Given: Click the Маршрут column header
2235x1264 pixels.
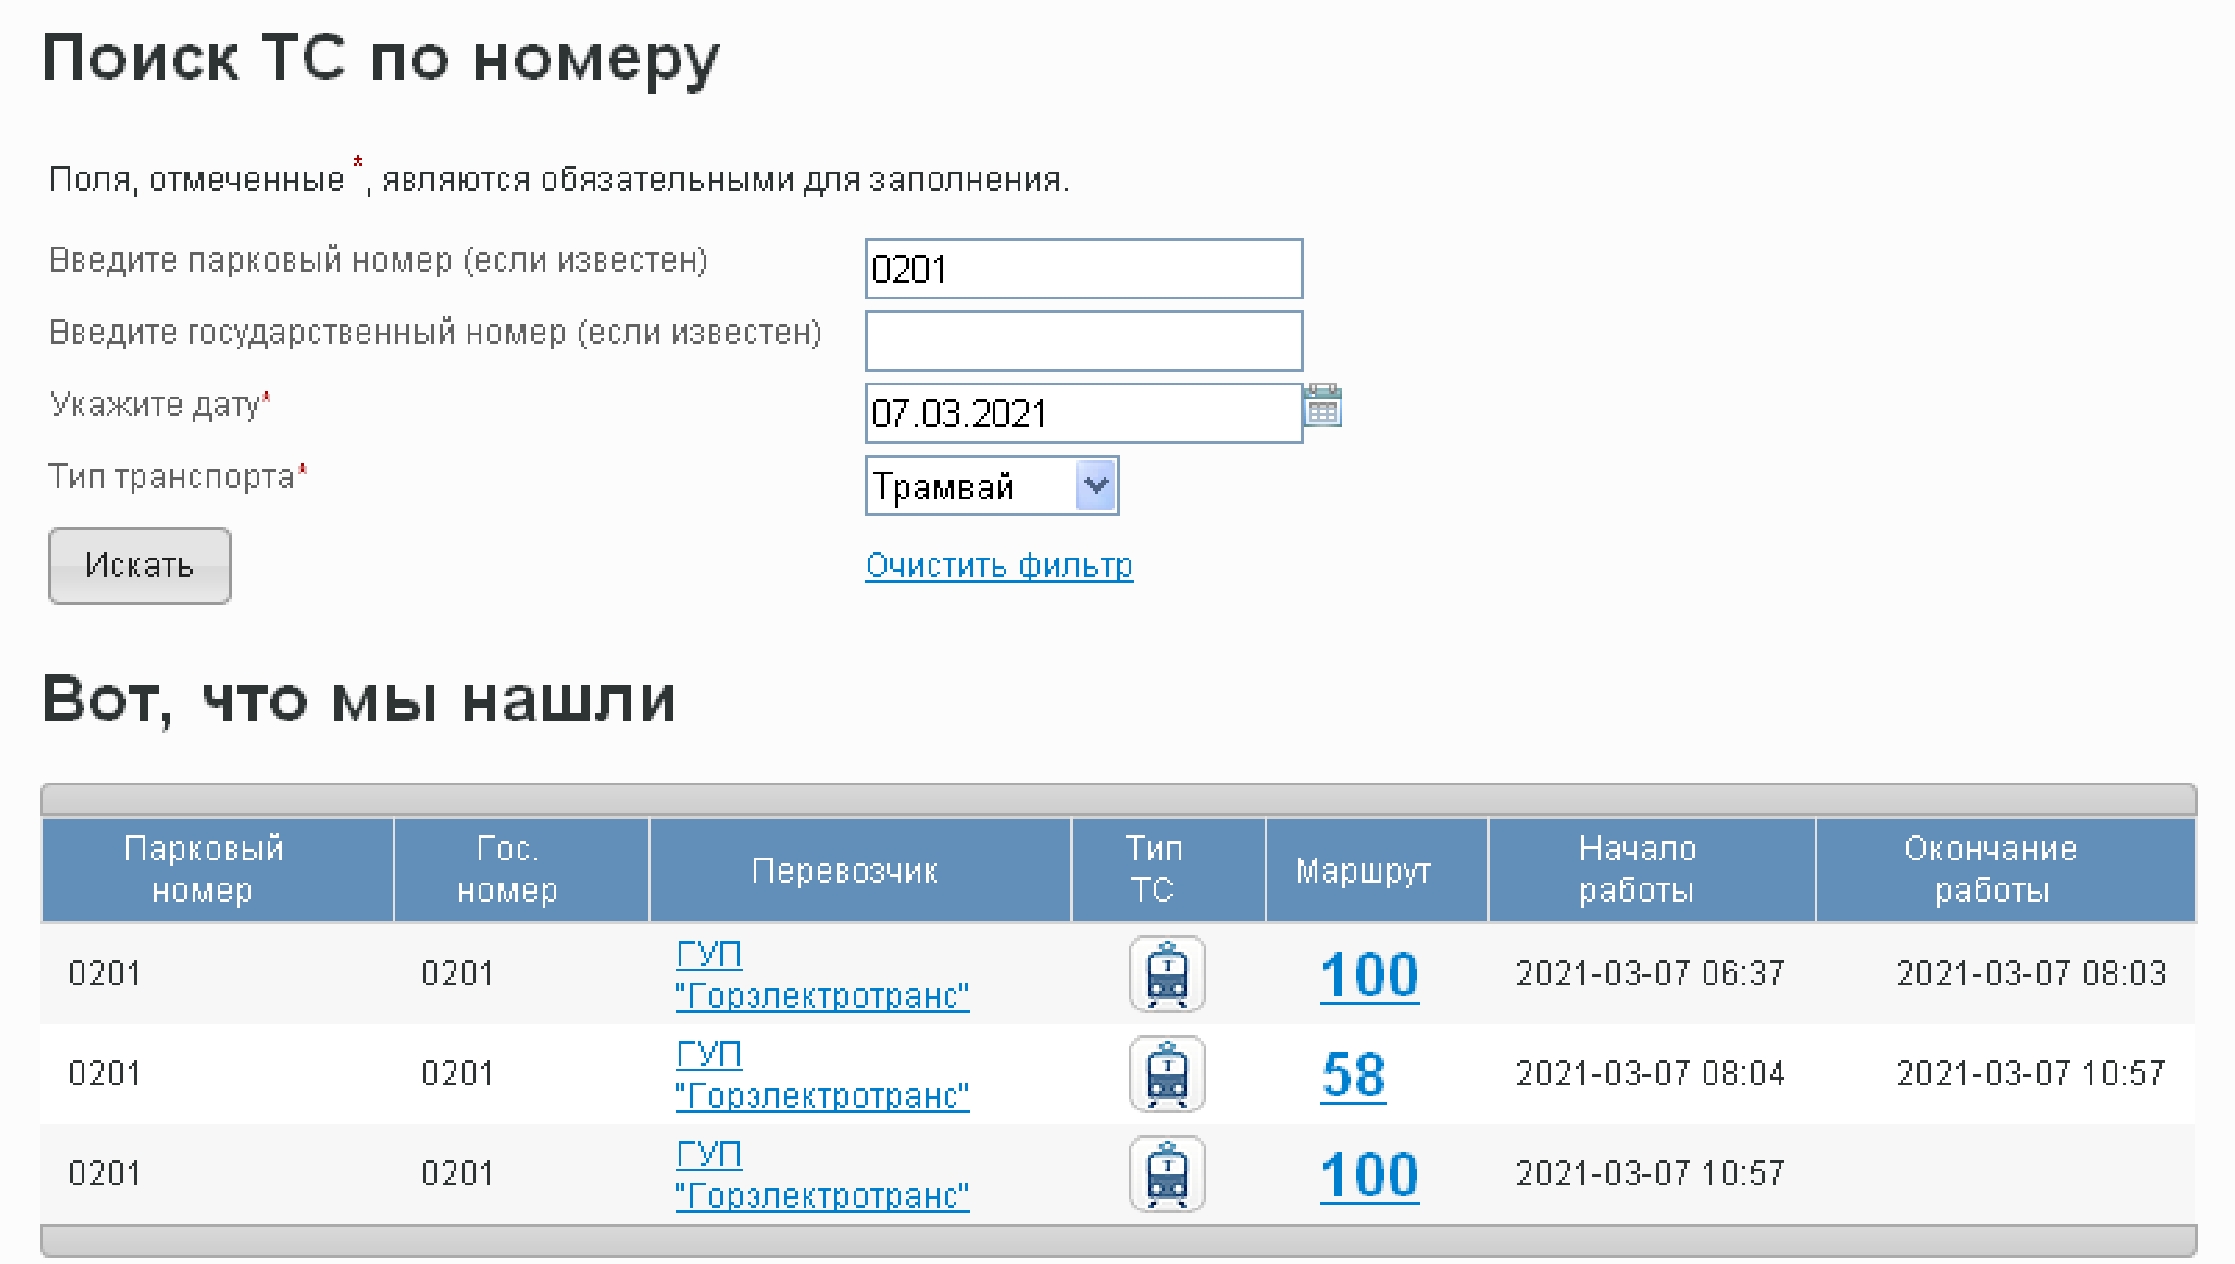Looking at the screenshot, I should coord(1363,871).
